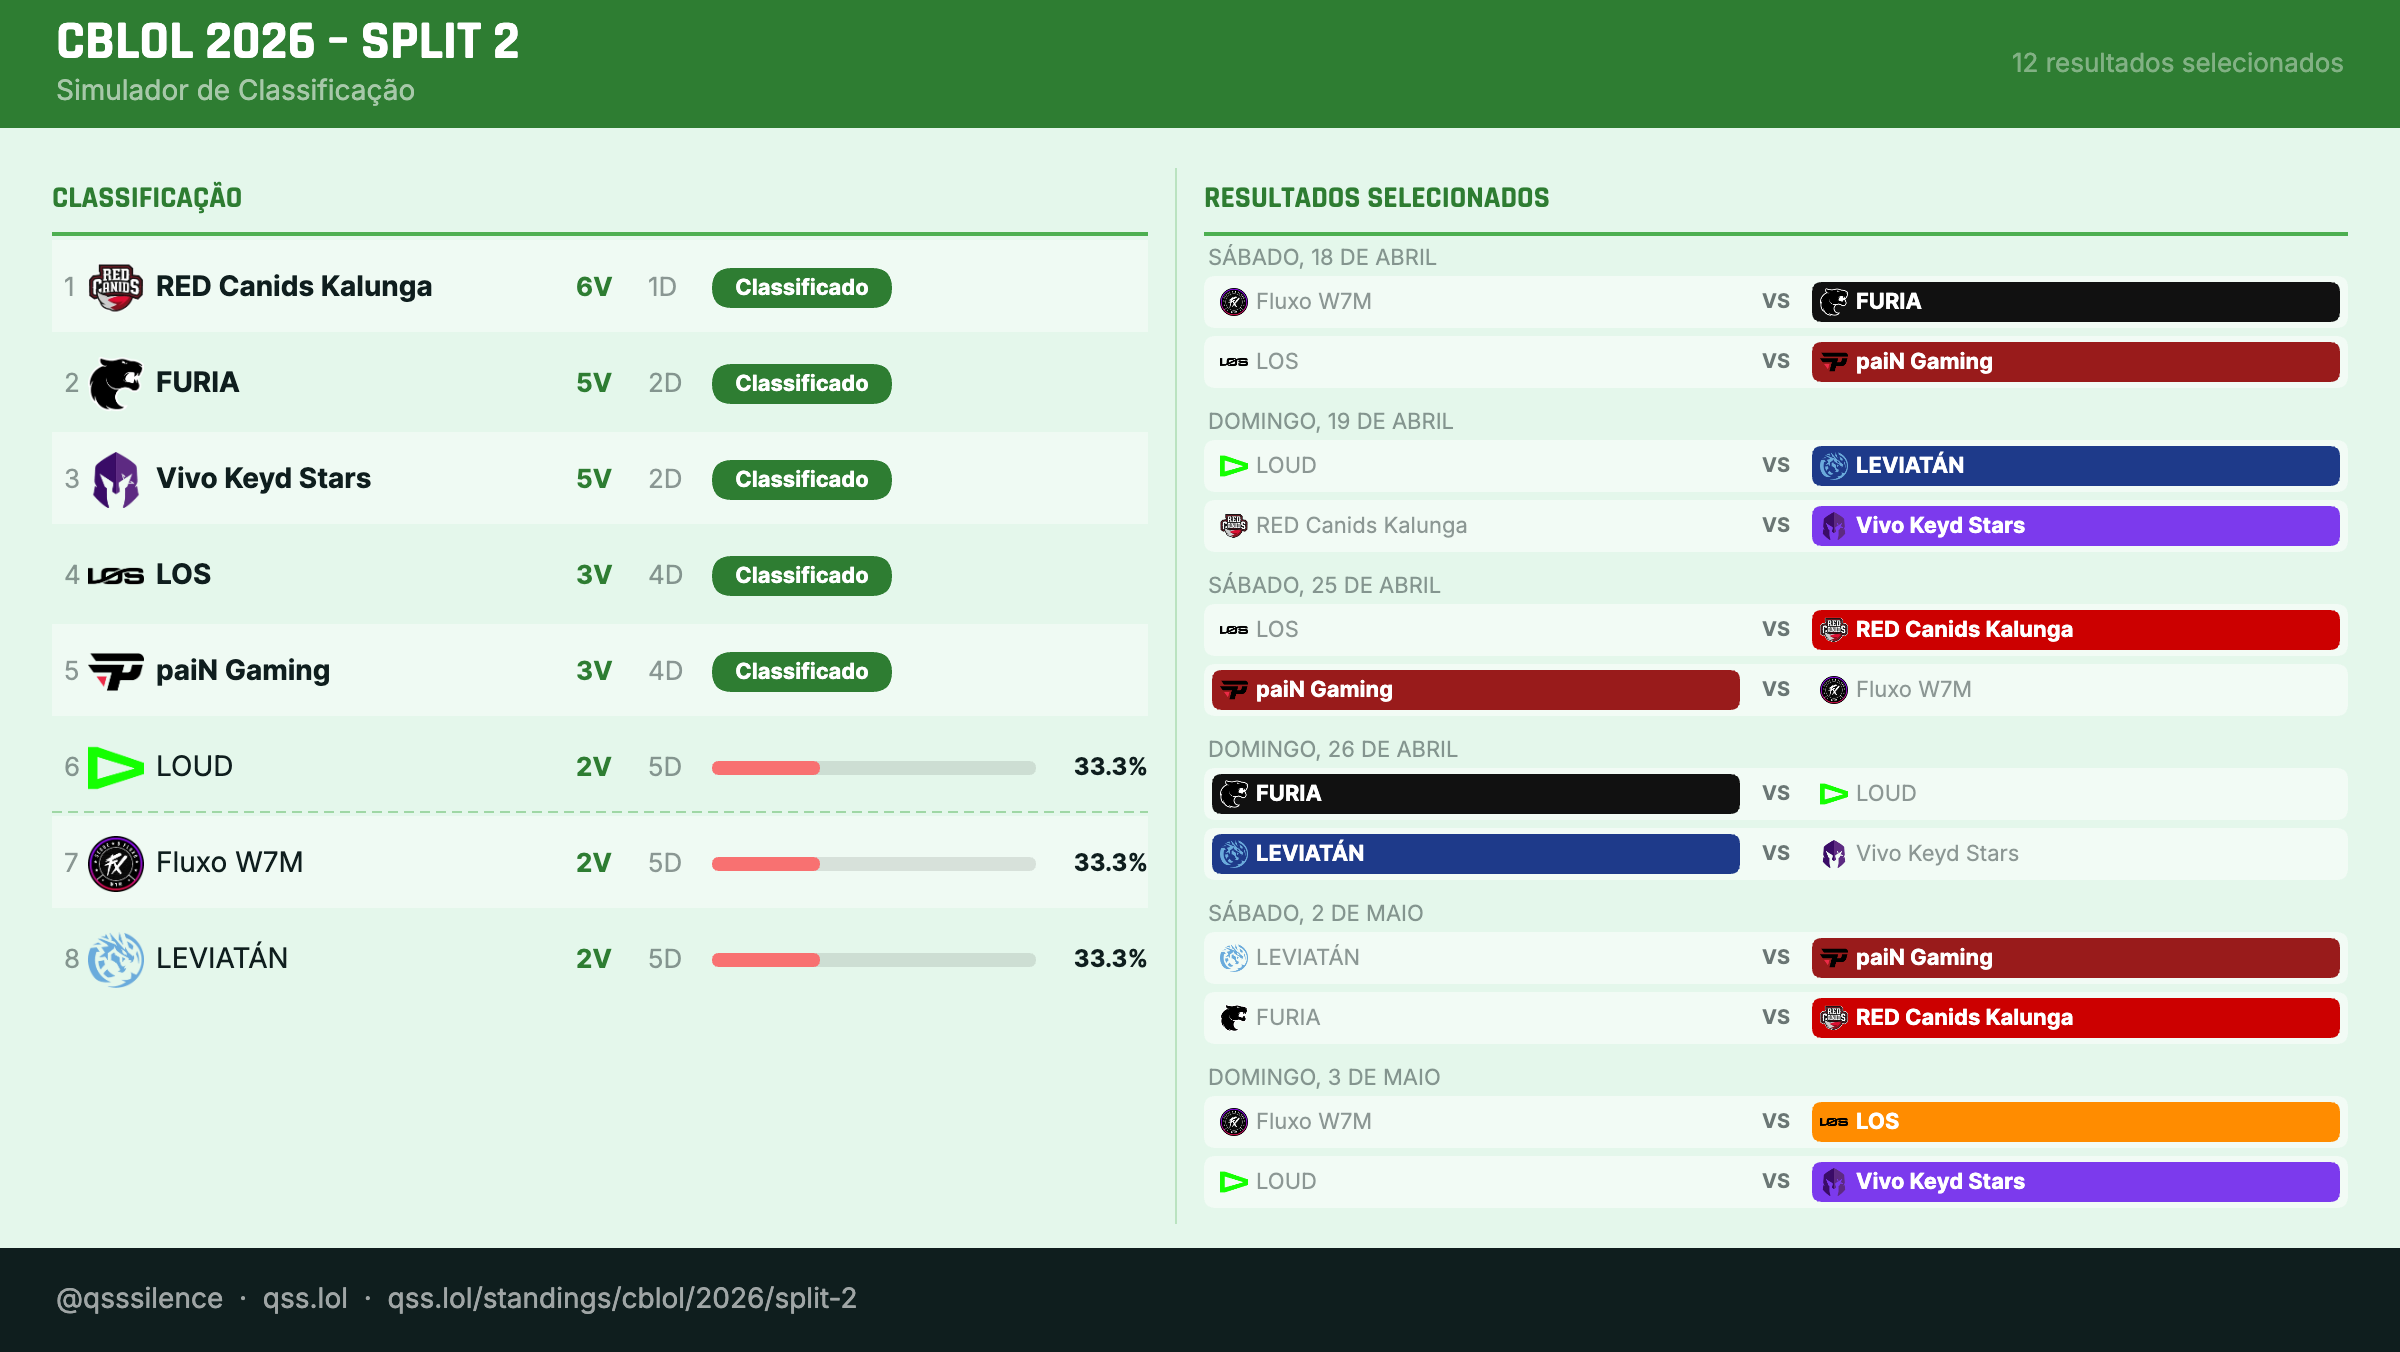This screenshot has height=1352, width=2400.
Task: Click the RED Canids Kalunga logo in standings
Action: 115,286
